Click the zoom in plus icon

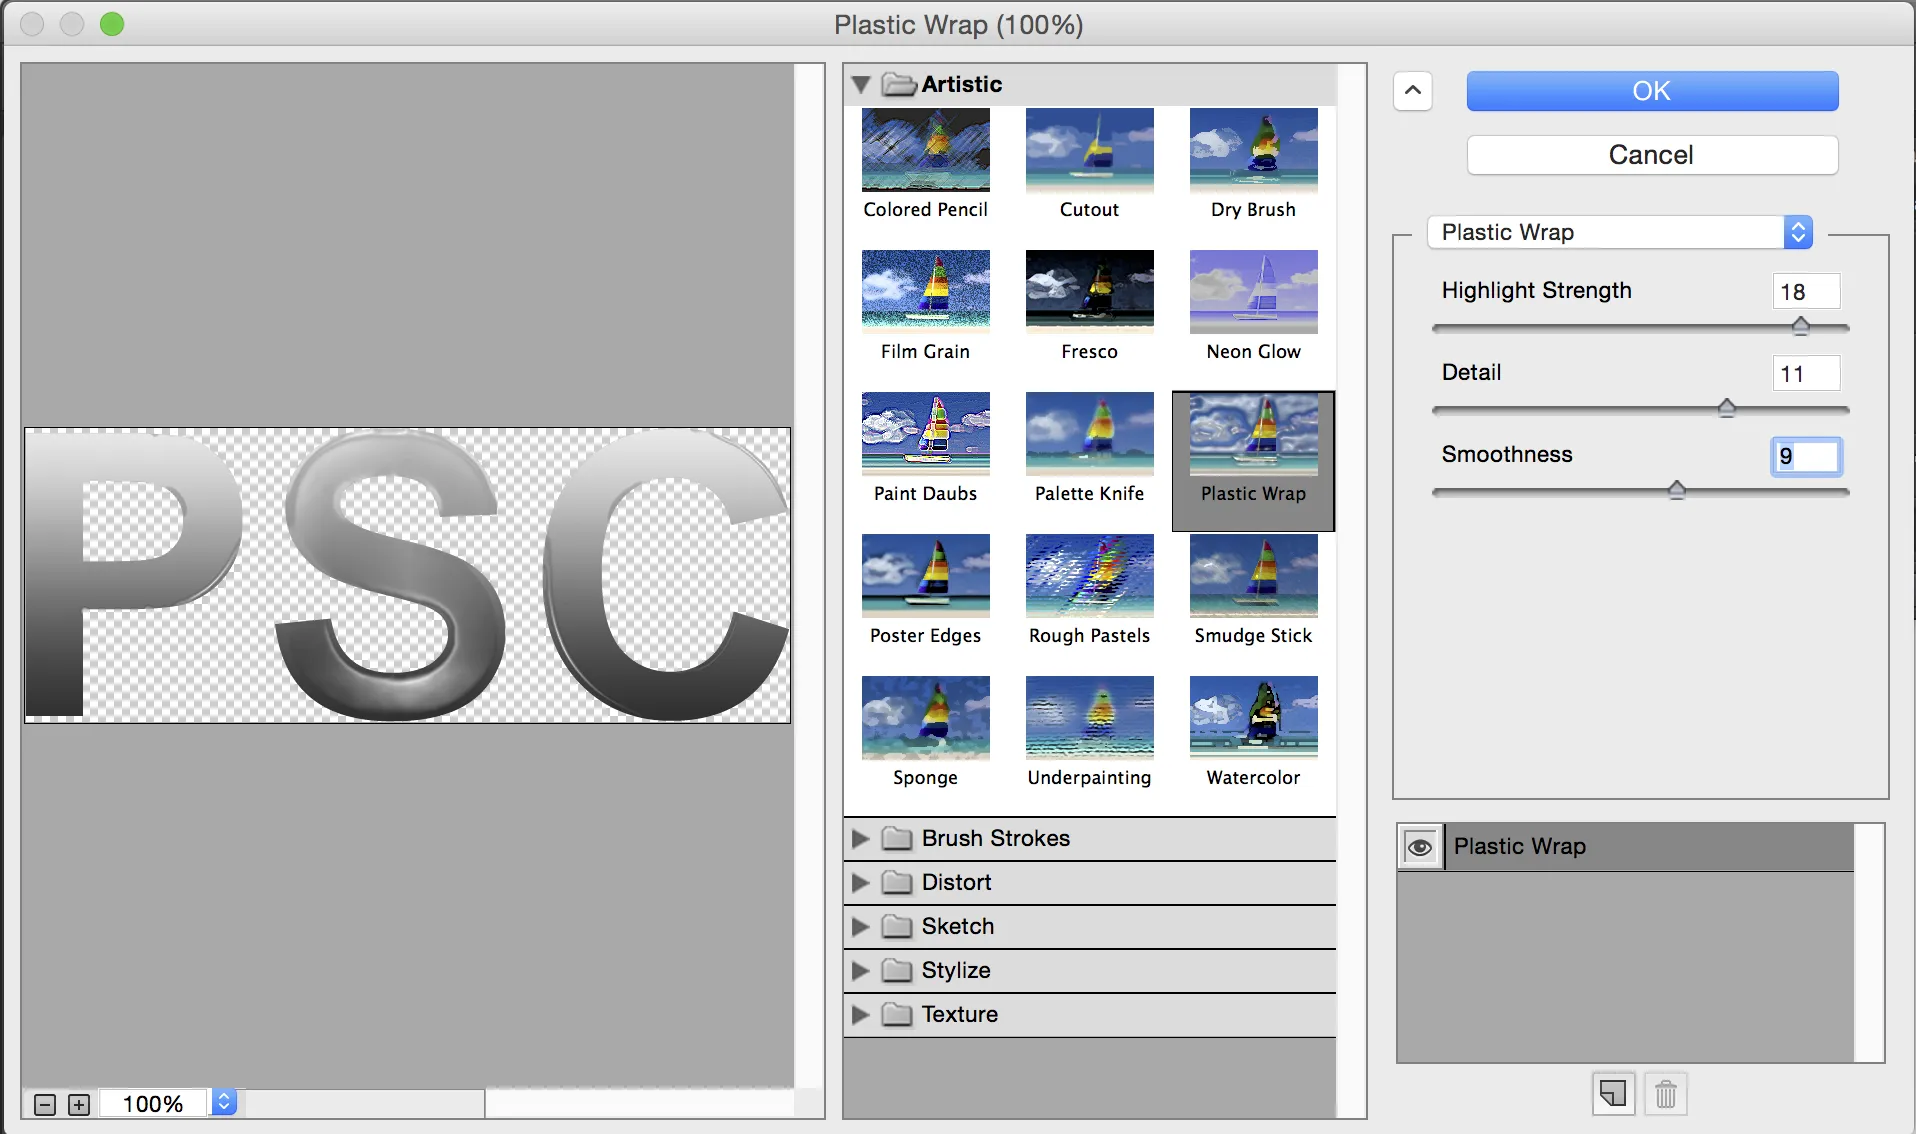point(79,1104)
